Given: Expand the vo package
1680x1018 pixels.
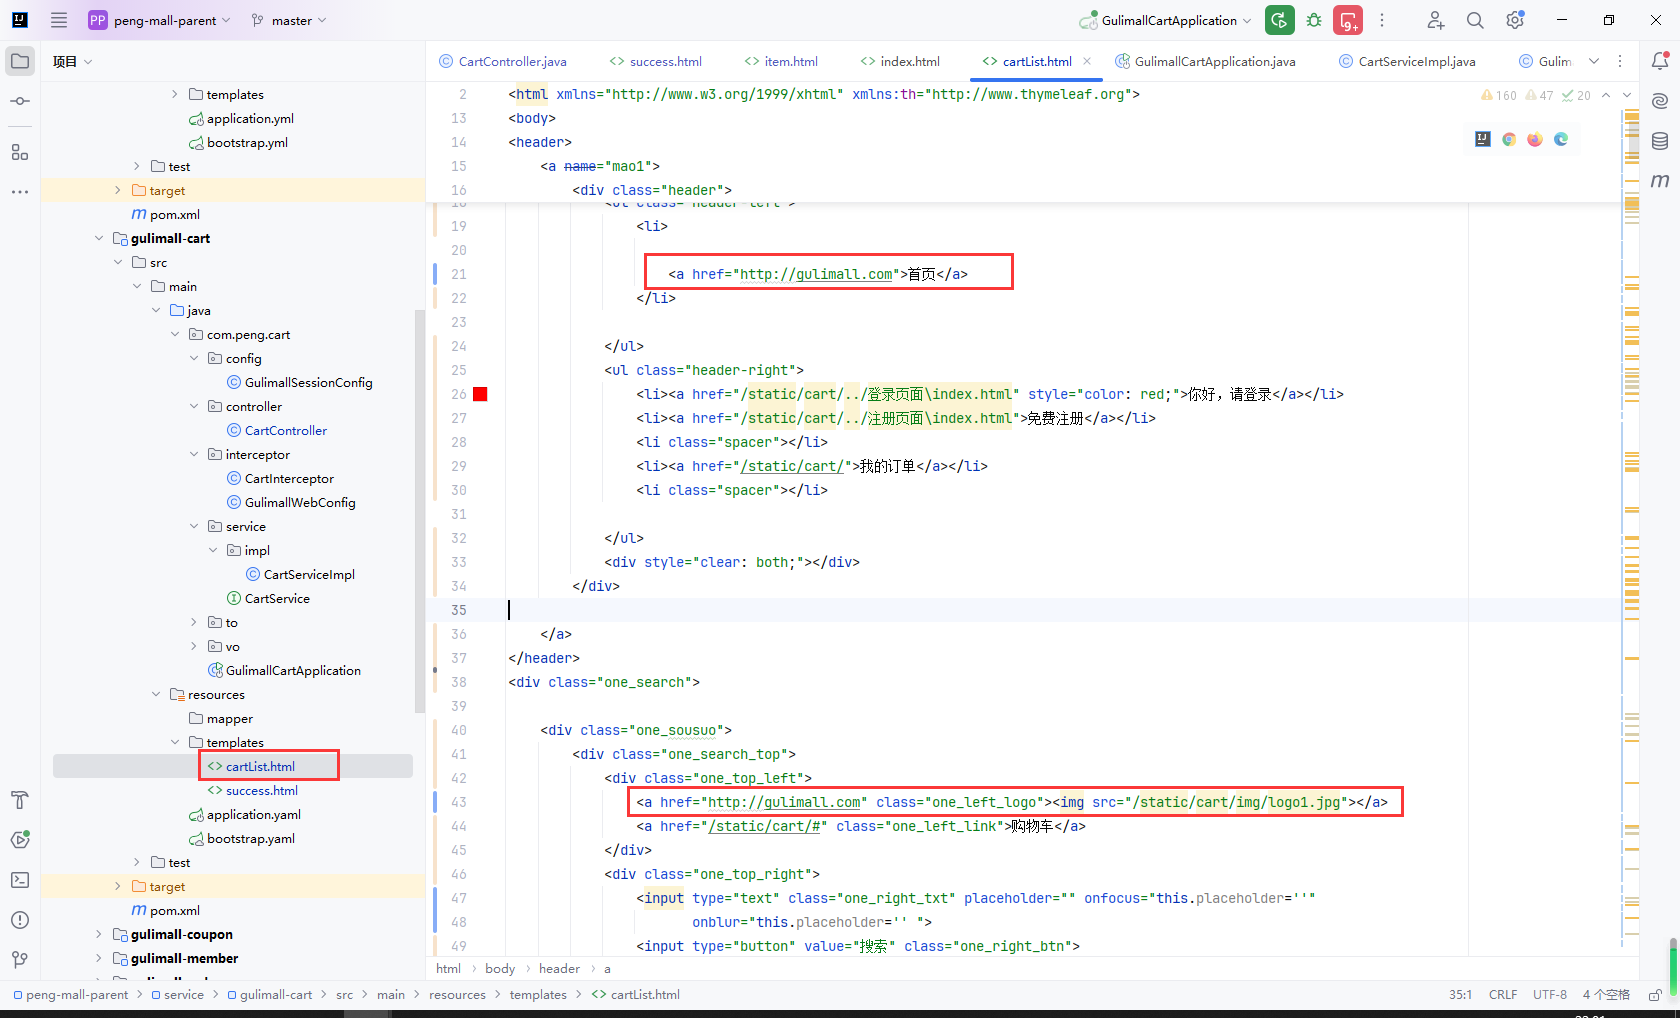Looking at the screenshot, I should tap(194, 646).
